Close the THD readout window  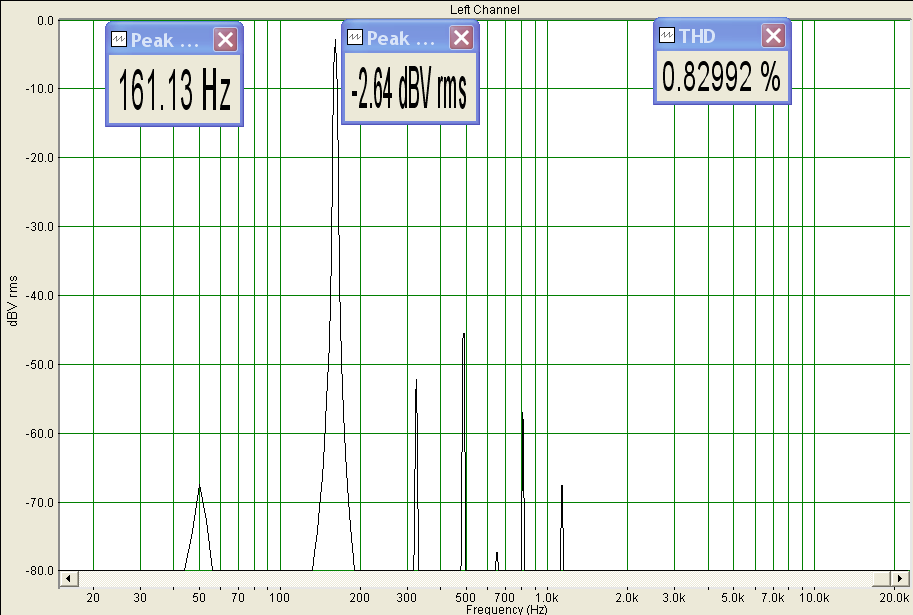[773, 36]
